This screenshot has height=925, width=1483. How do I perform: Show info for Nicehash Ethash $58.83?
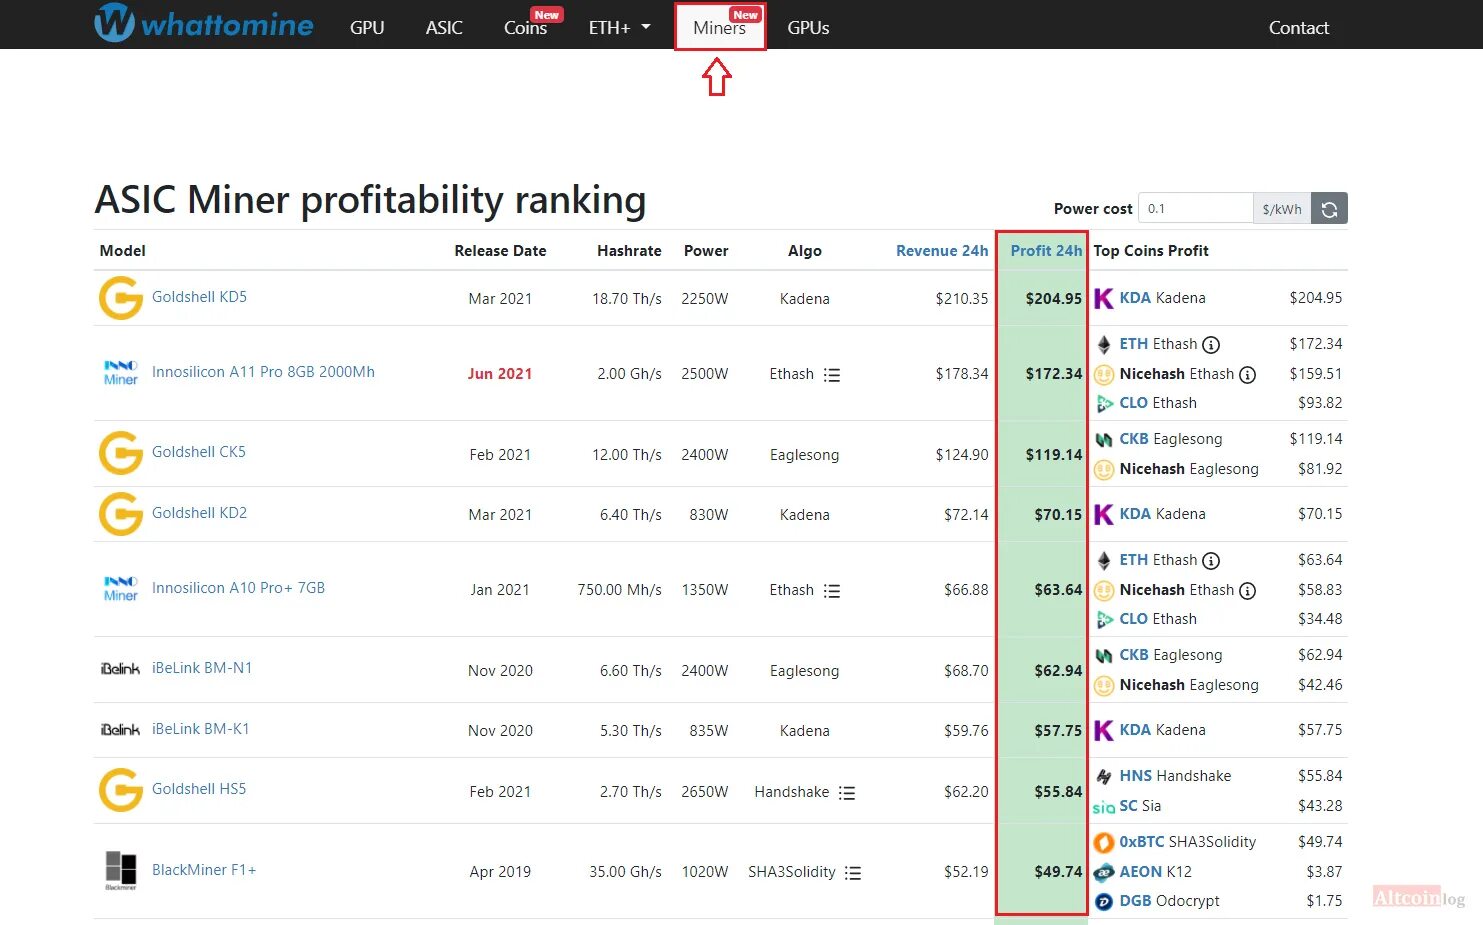tap(1248, 591)
